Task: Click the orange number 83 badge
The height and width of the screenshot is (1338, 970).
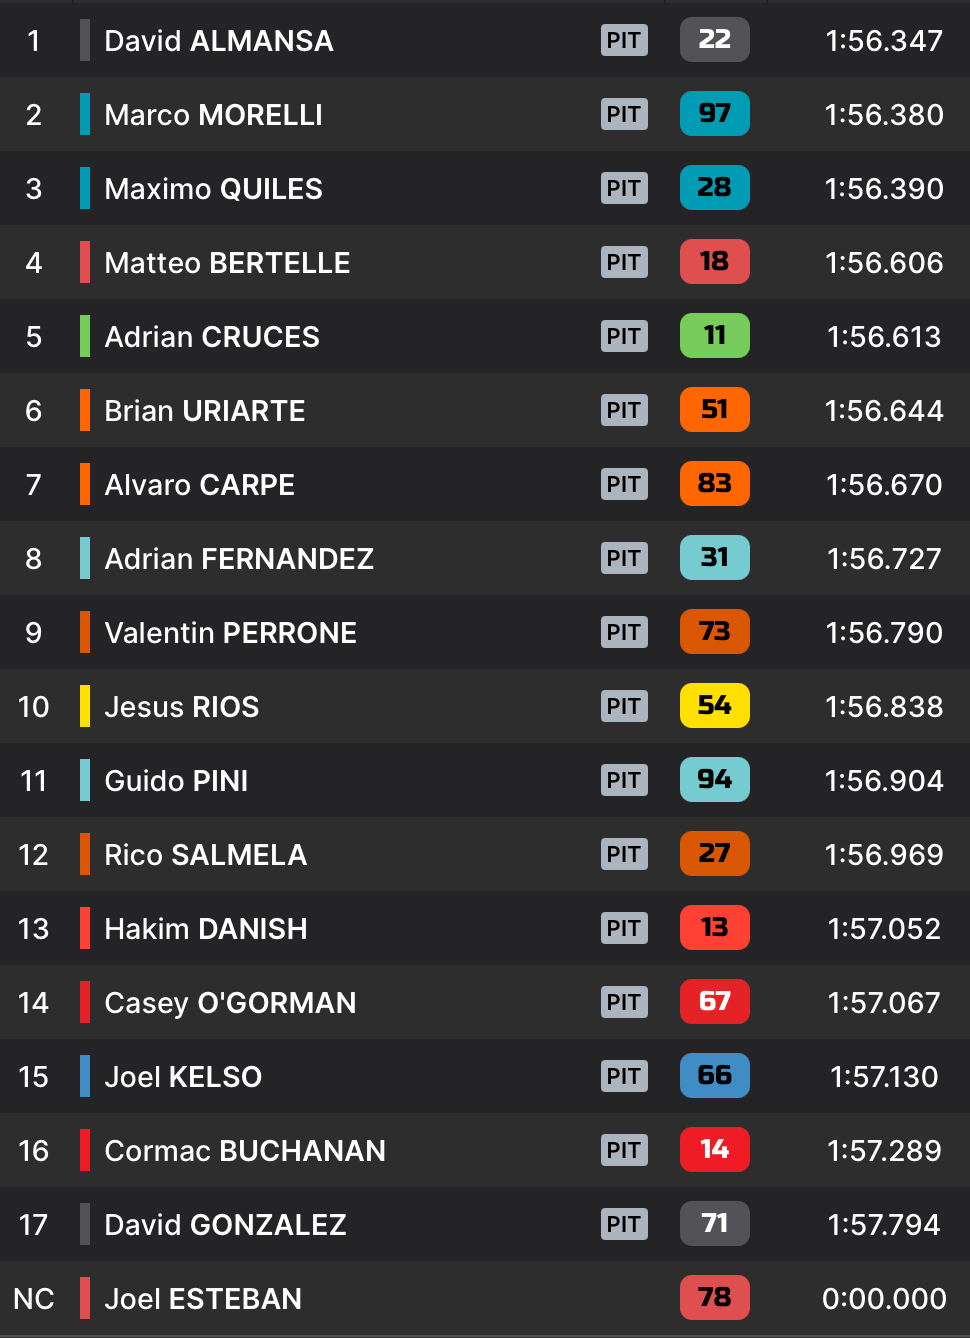Action: [x=714, y=484]
